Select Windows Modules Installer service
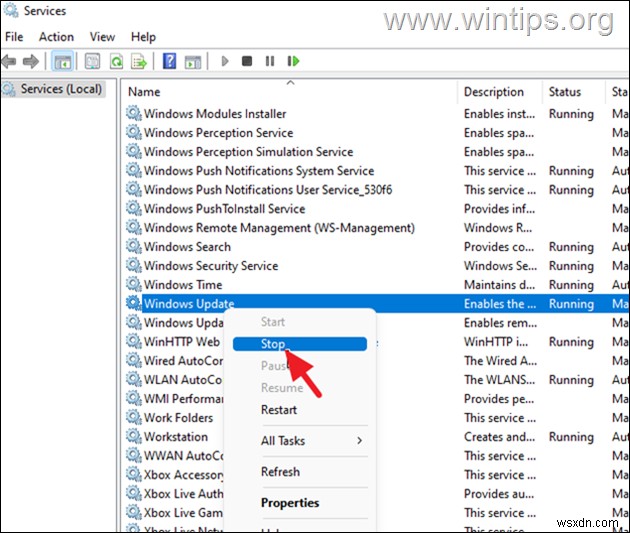Viewport: 630px width, 533px height. pos(215,114)
